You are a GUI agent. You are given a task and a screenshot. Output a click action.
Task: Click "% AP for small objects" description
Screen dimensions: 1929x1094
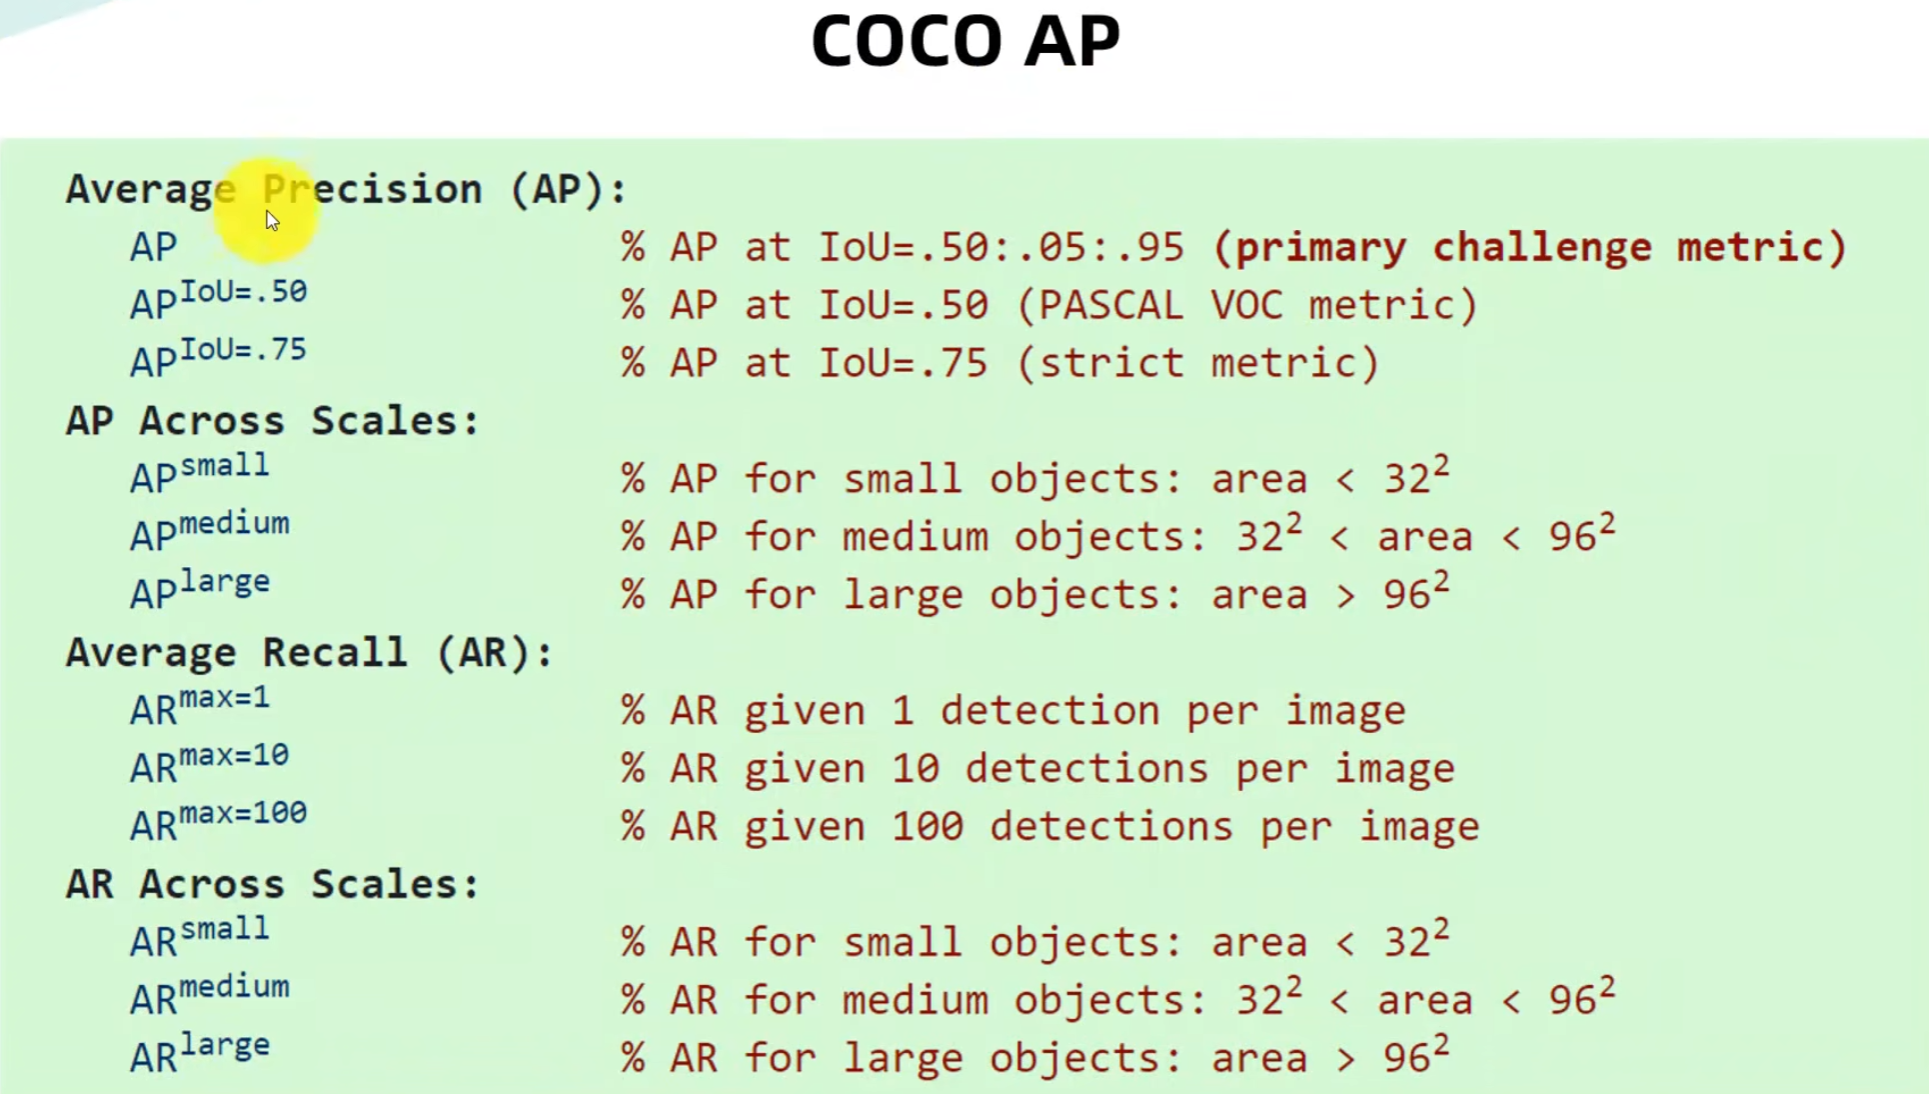pyautogui.click(x=1035, y=476)
